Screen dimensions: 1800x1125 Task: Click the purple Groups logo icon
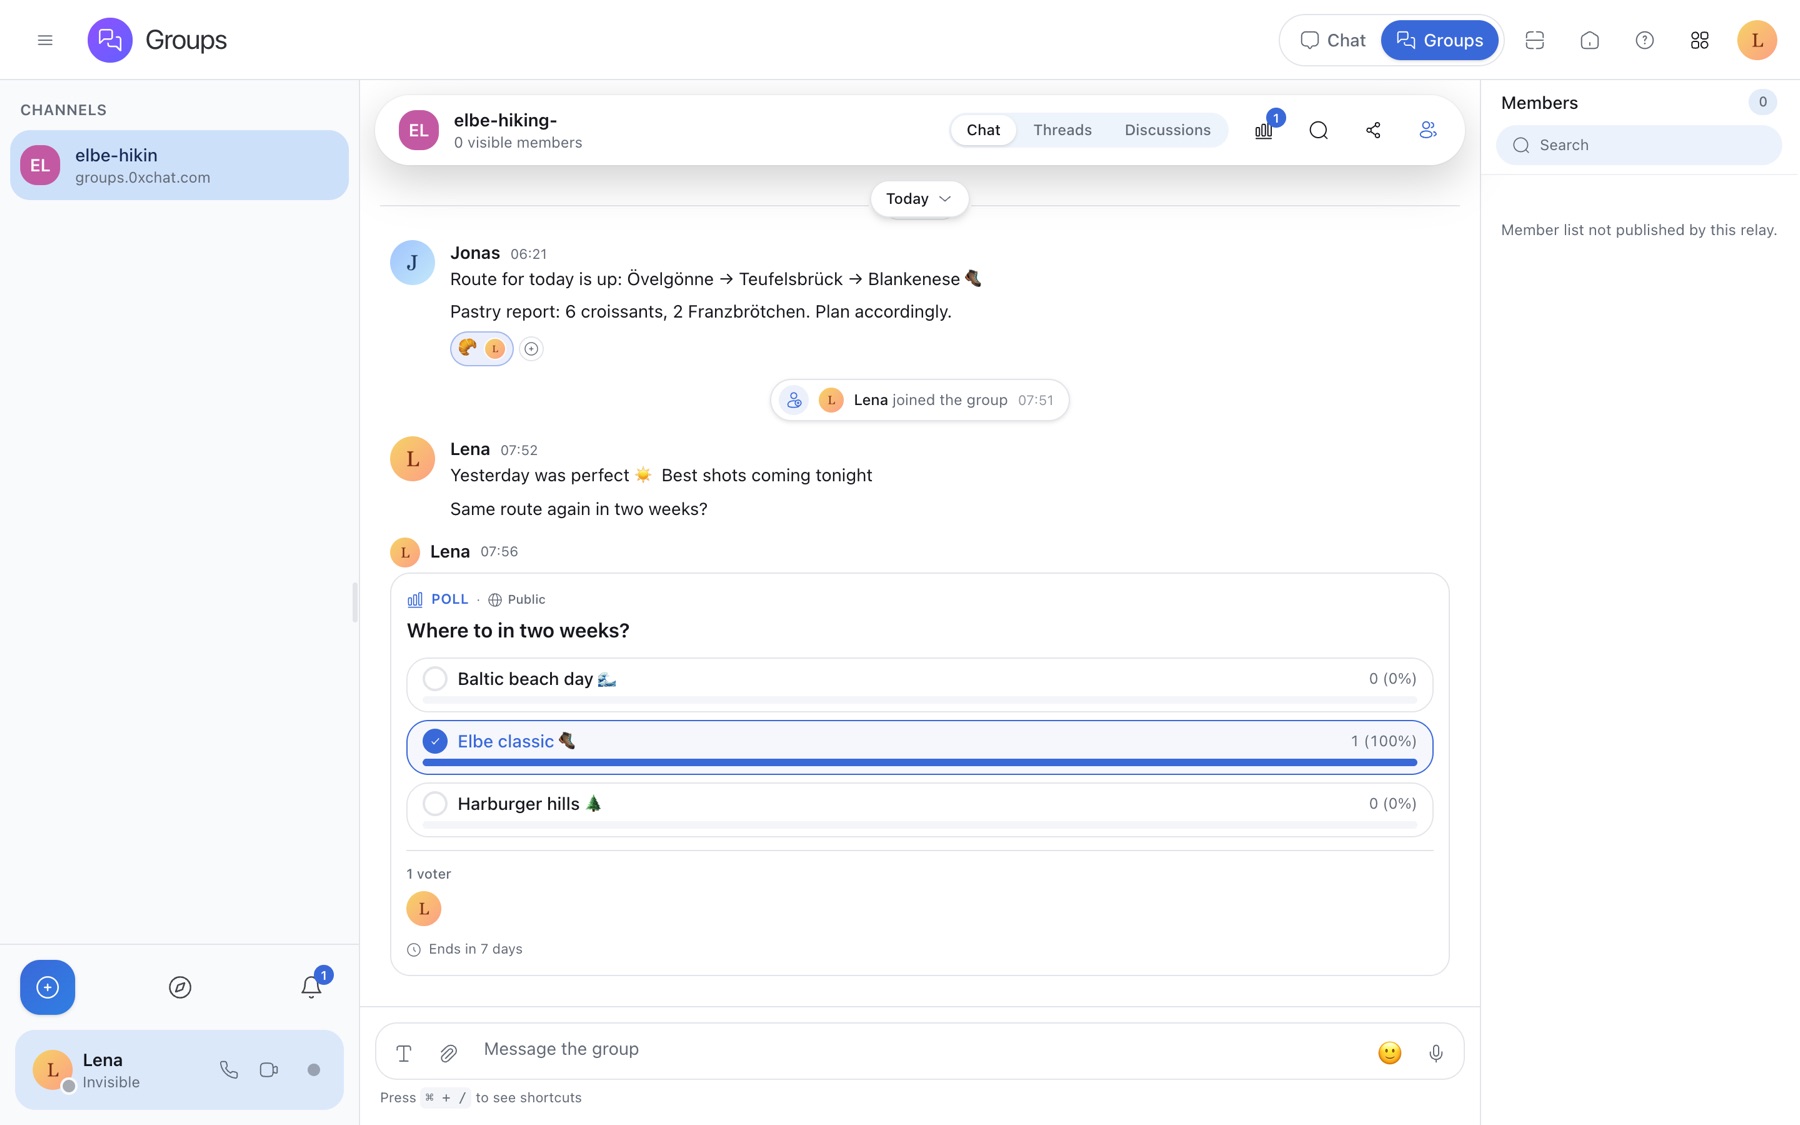pyautogui.click(x=110, y=40)
